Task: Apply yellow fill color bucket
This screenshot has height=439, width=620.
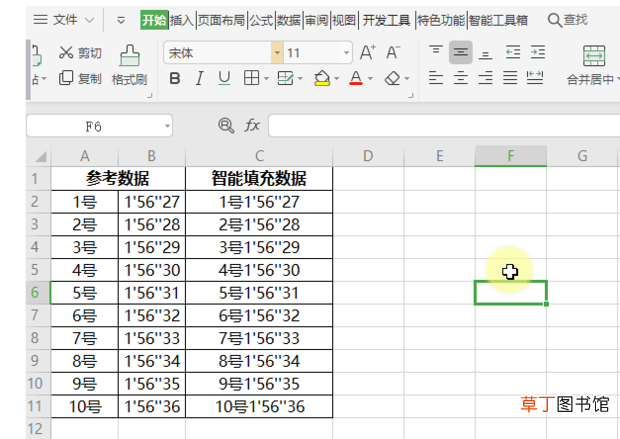Action: (x=322, y=78)
